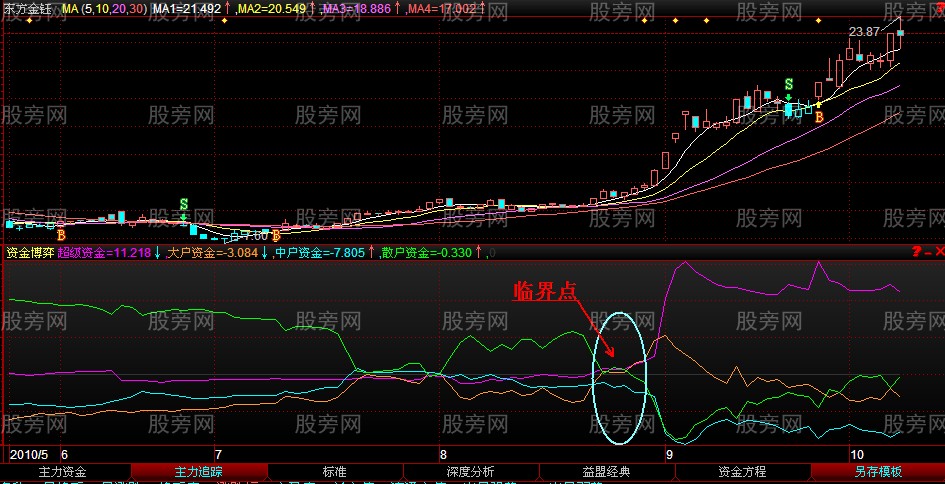
Task: Click the orange B buy marker before October rally
Action: click(819, 117)
